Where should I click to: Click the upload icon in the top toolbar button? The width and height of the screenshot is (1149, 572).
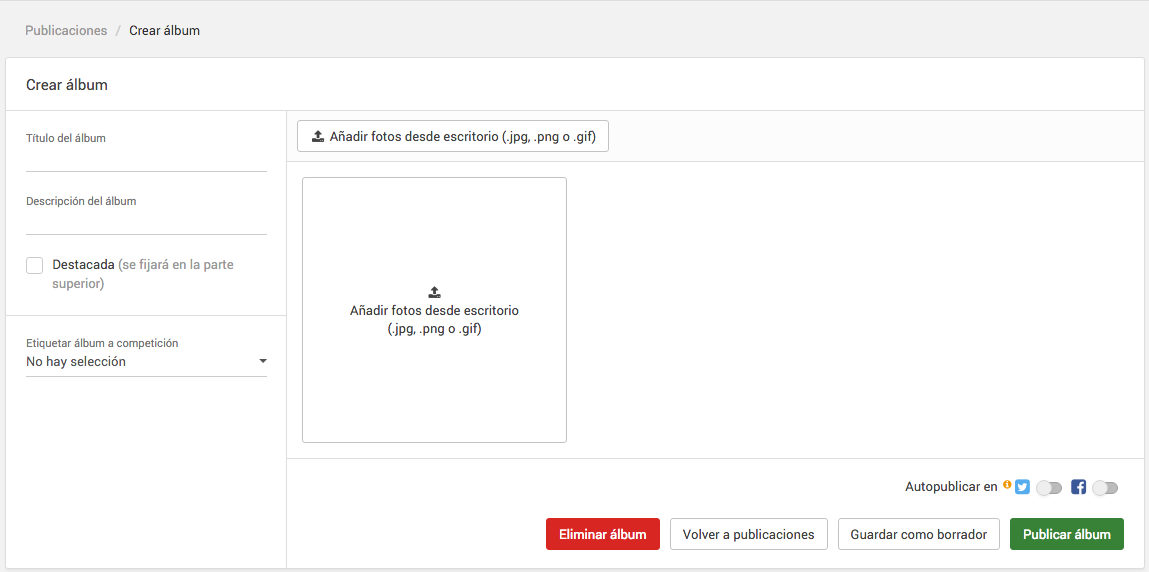(318, 137)
